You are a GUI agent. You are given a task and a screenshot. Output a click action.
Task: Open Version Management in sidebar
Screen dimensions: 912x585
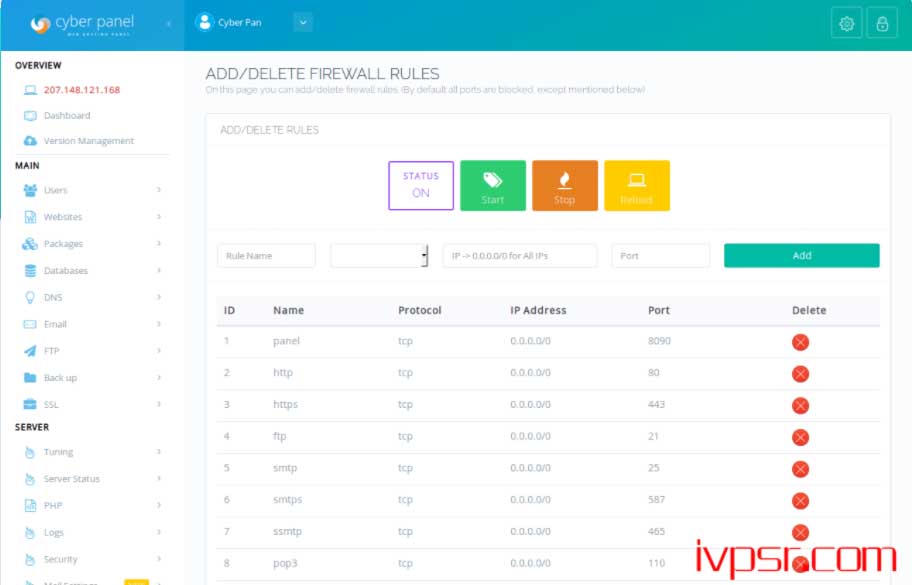(88, 141)
